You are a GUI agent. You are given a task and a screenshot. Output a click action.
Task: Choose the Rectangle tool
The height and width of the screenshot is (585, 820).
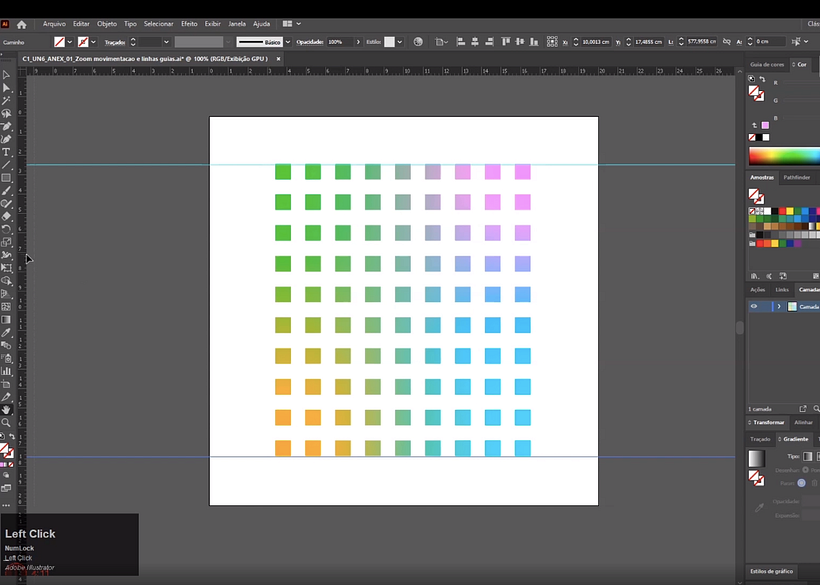point(6,178)
